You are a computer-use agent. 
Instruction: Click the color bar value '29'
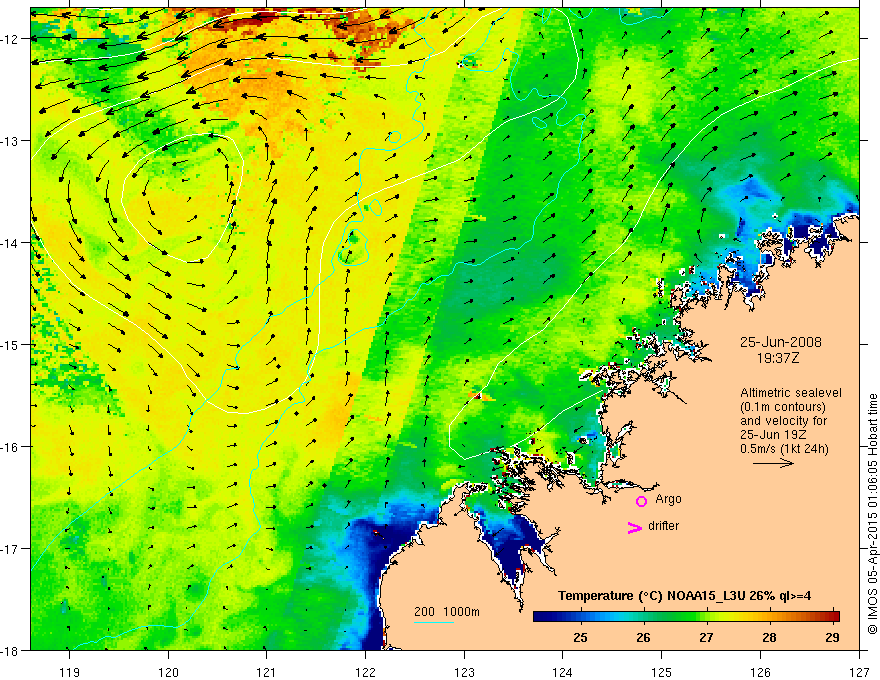click(832, 637)
